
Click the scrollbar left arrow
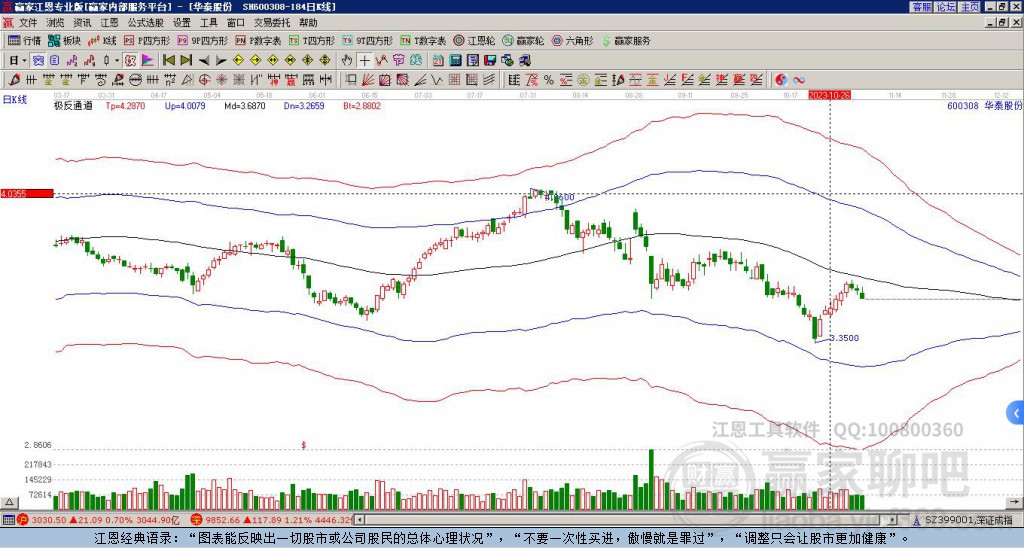tap(359, 520)
